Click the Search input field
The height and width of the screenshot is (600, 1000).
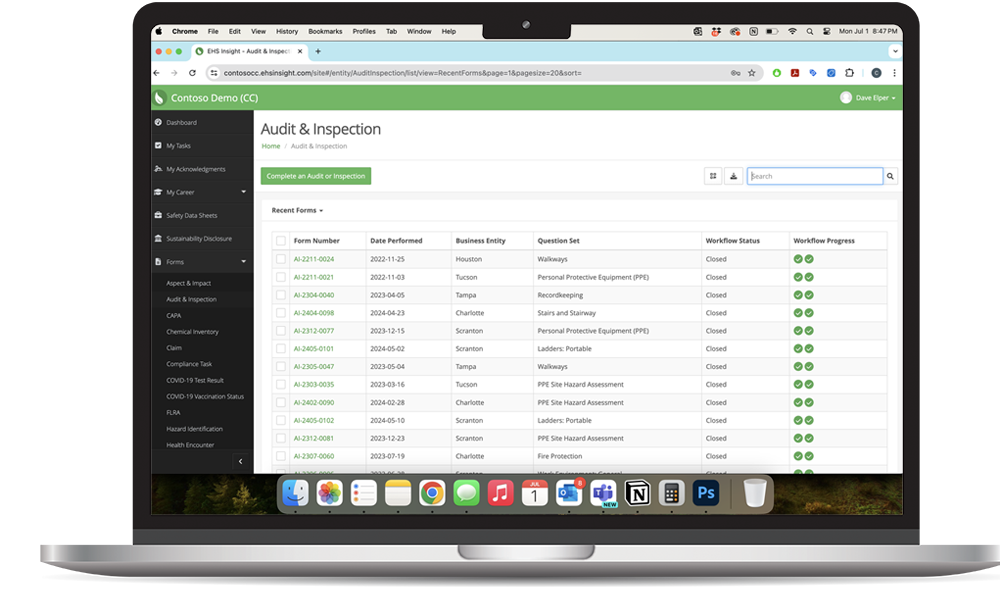(815, 176)
